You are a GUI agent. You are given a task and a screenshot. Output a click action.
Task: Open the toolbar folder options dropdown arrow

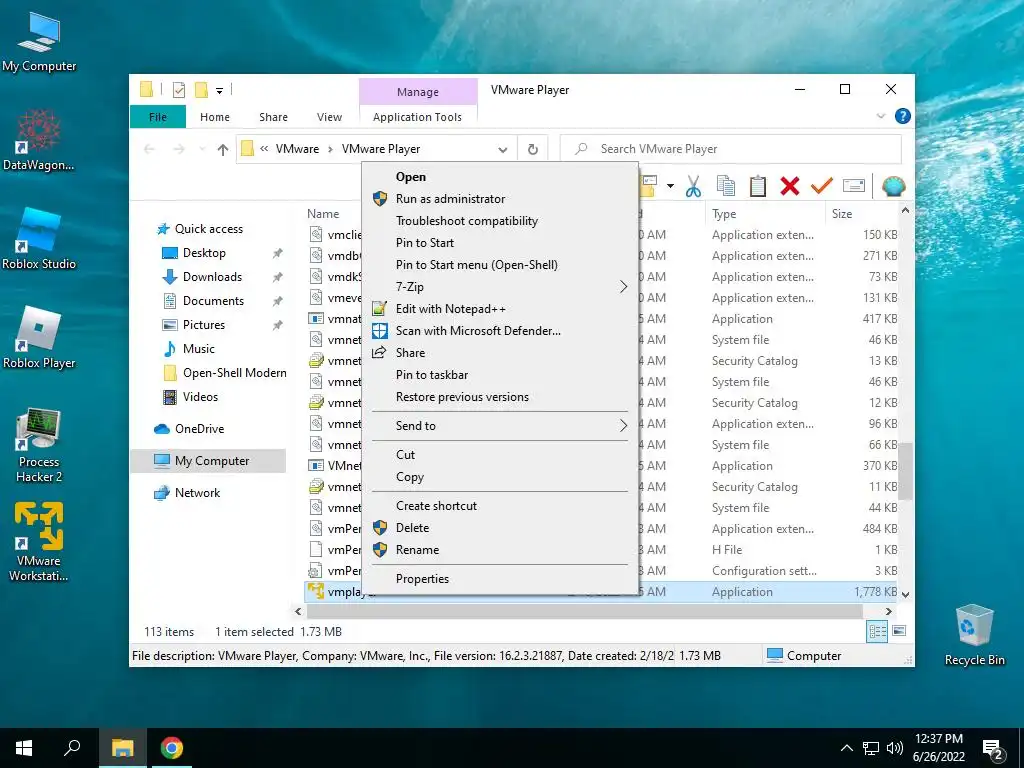pyautogui.click(x=670, y=186)
